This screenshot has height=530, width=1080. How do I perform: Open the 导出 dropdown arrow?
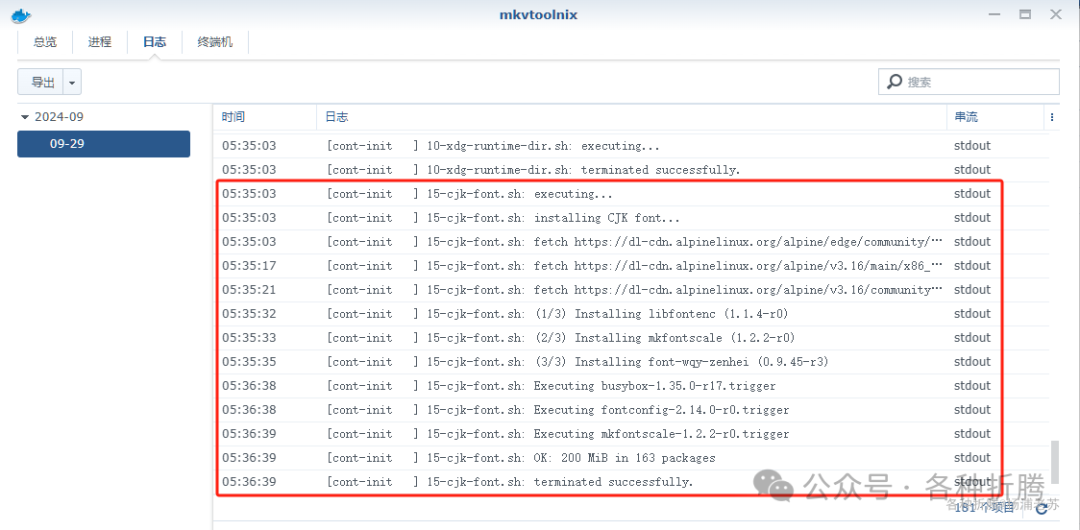coord(72,82)
